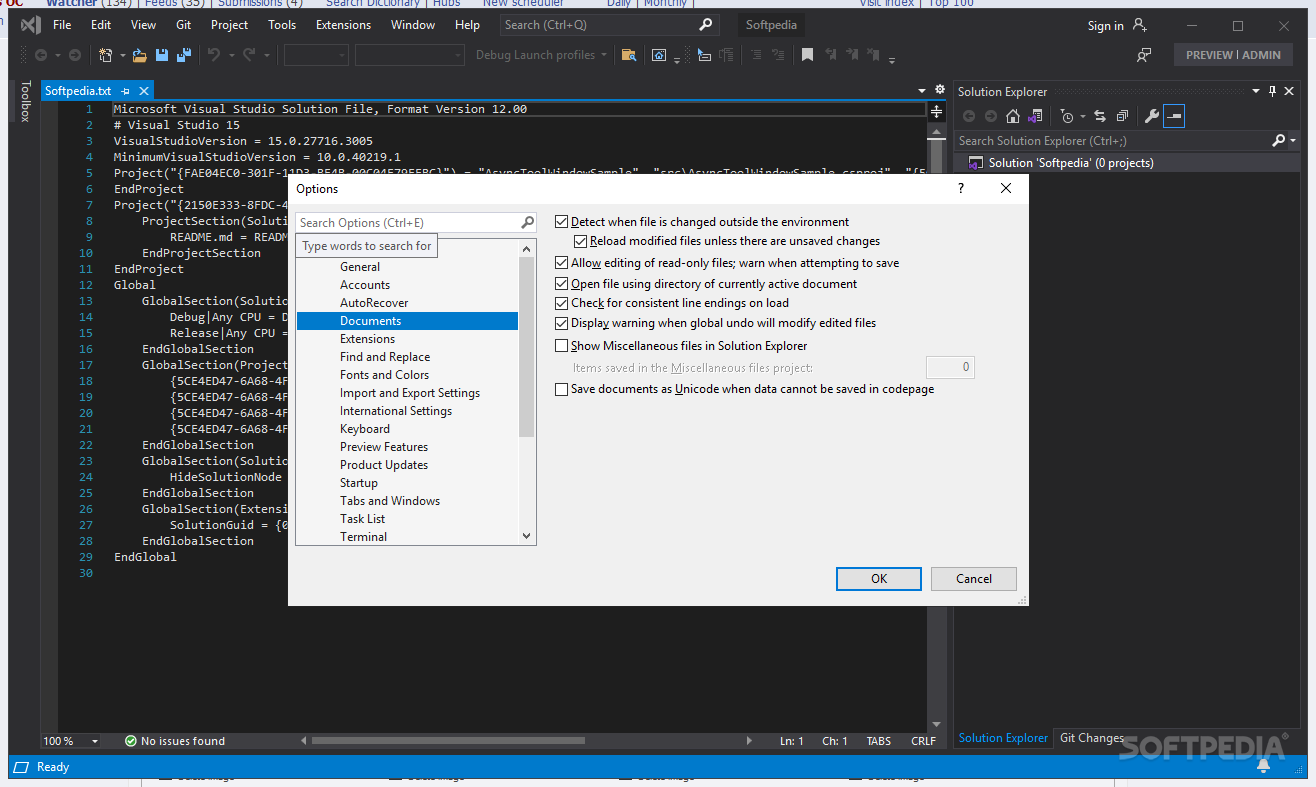This screenshot has width=1316, height=787.
Task: Click the New Item toolbar icon
Action: pos(105,55)
